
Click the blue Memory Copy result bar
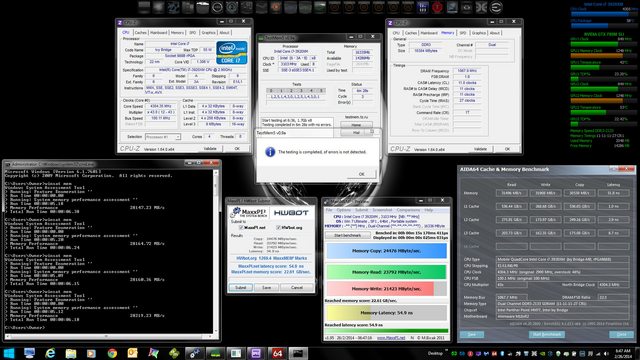(387, 251)
